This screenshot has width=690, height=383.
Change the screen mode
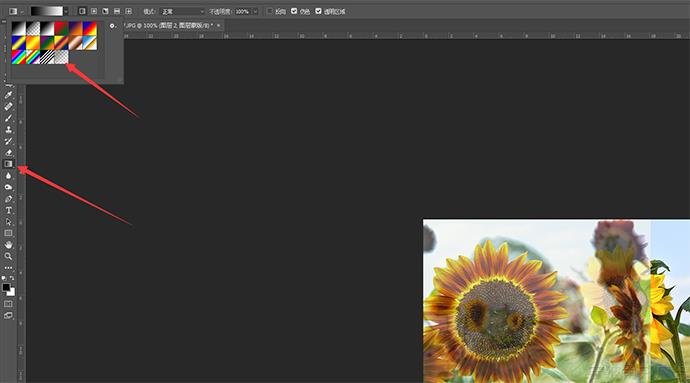point(8,315)
